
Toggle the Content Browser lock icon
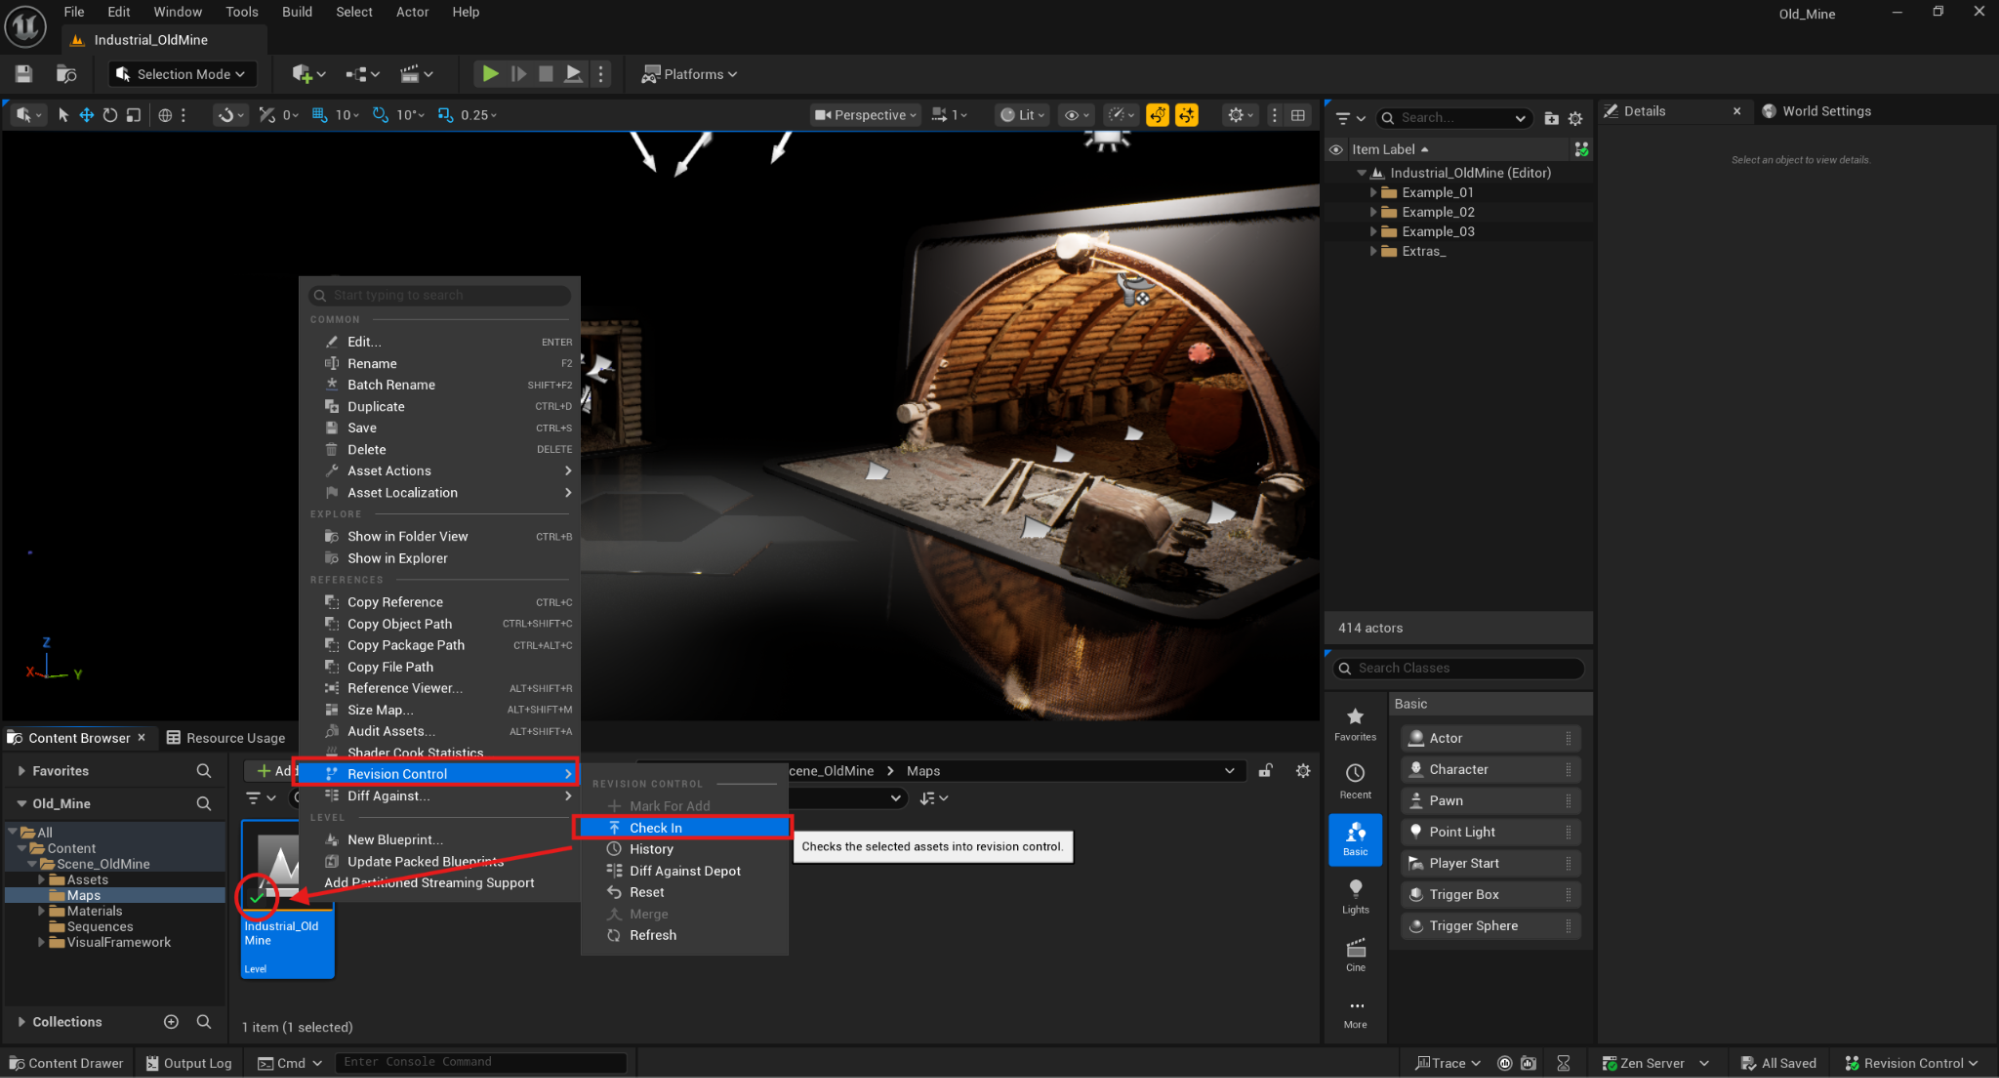(1266, 771)
